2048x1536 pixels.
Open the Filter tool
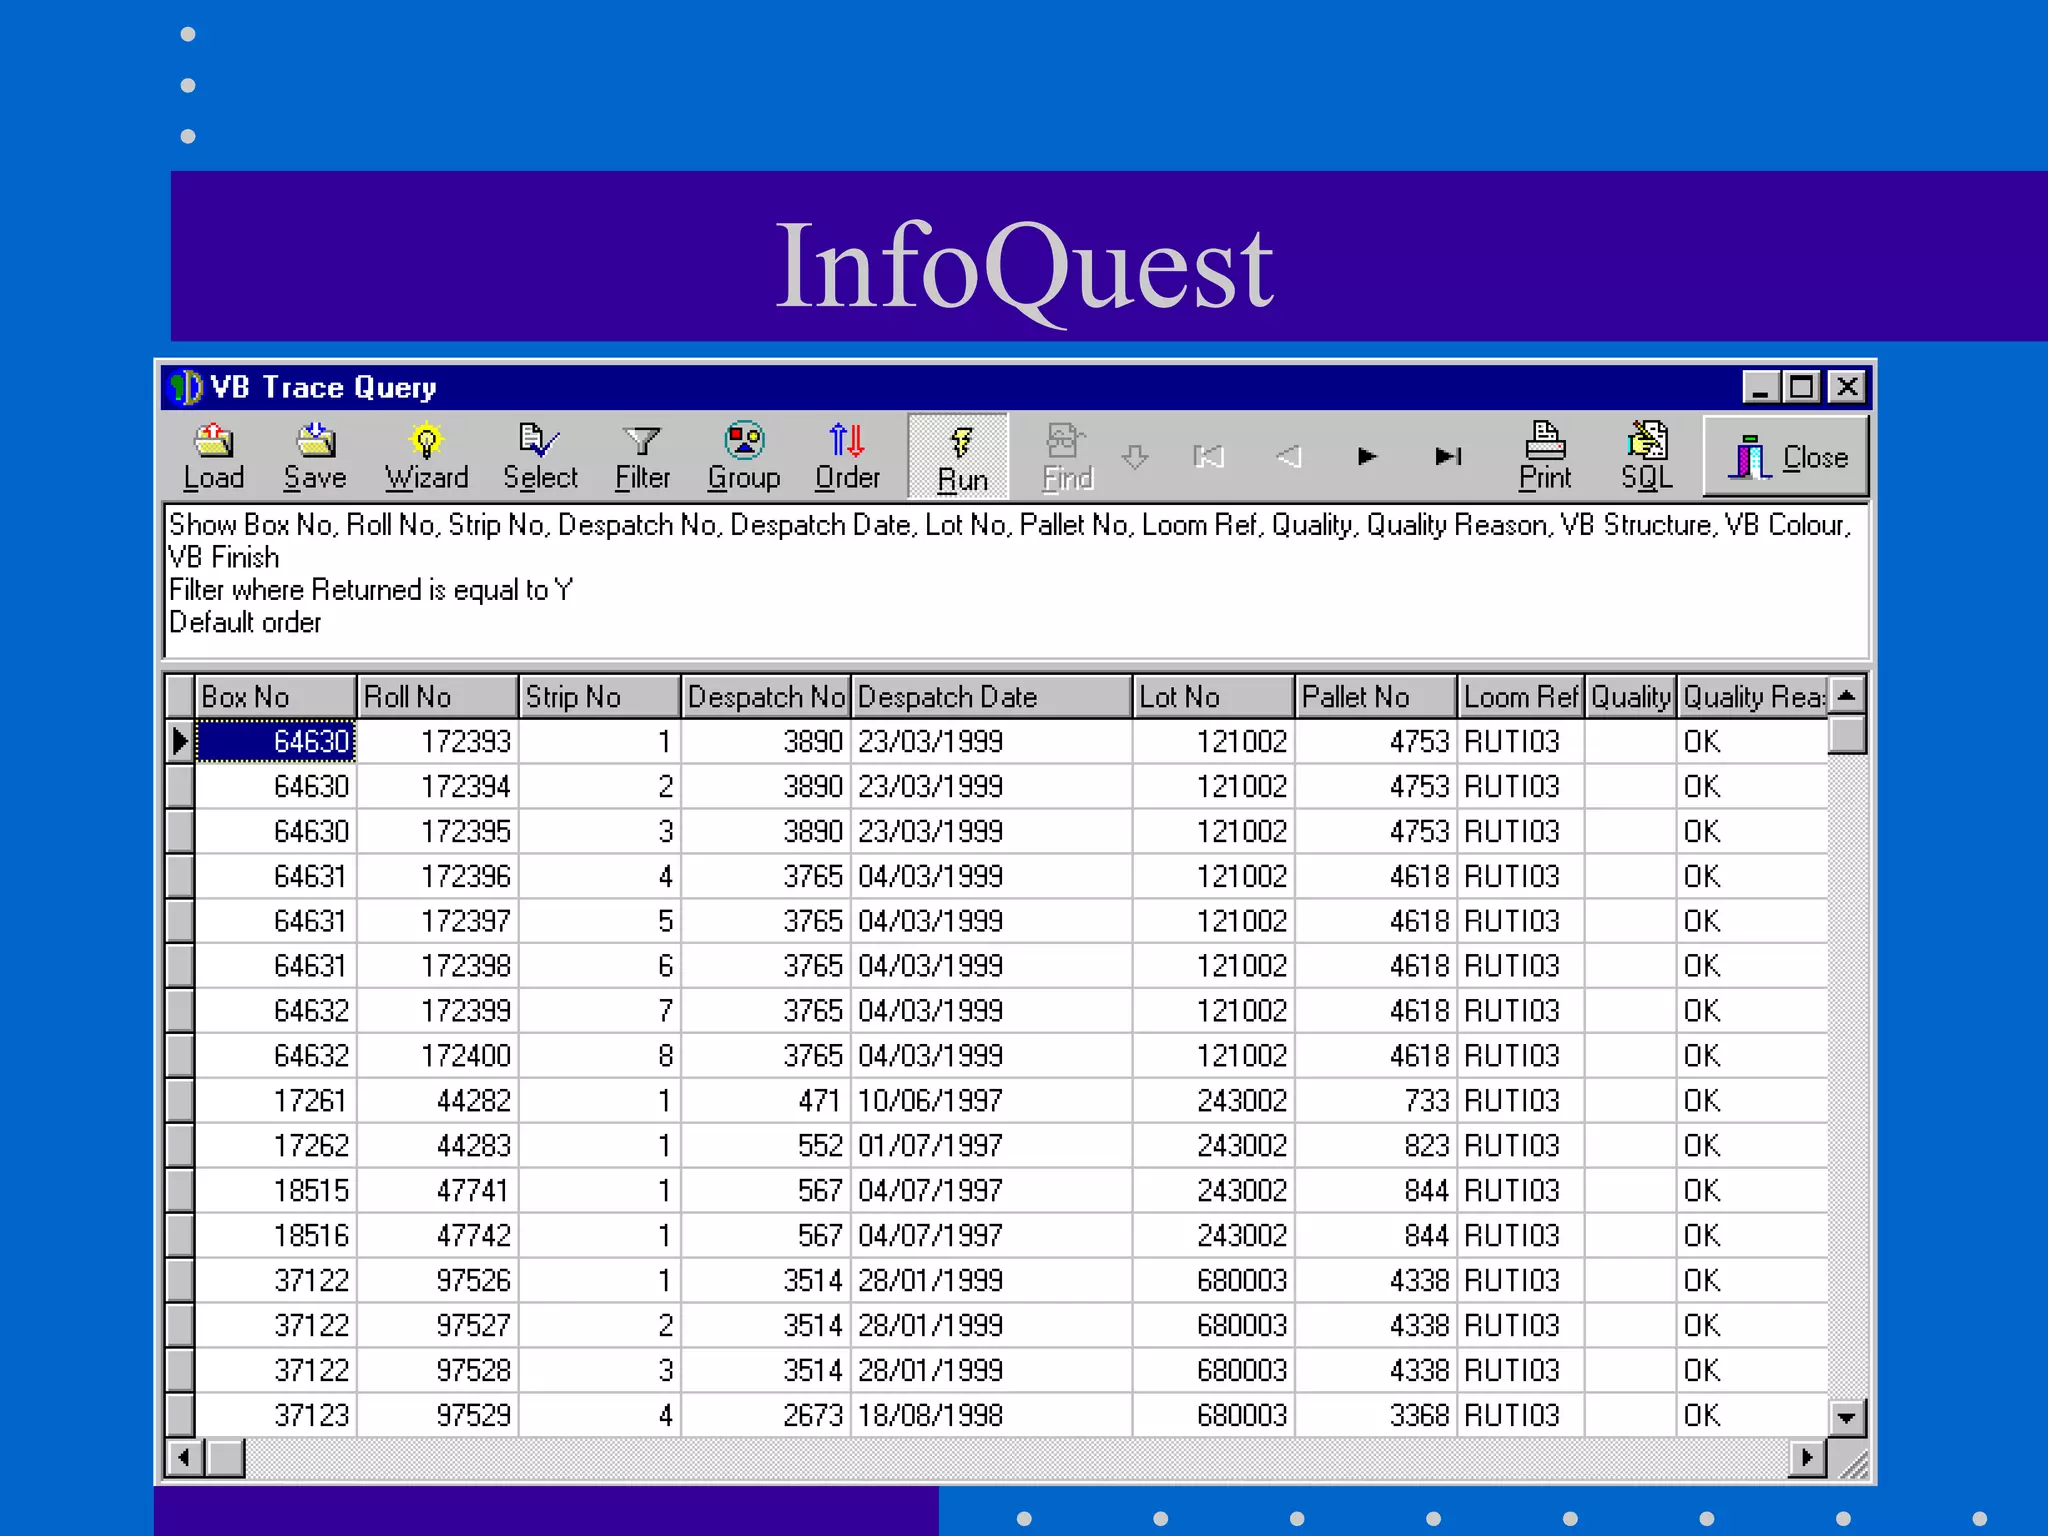point(642,457)
